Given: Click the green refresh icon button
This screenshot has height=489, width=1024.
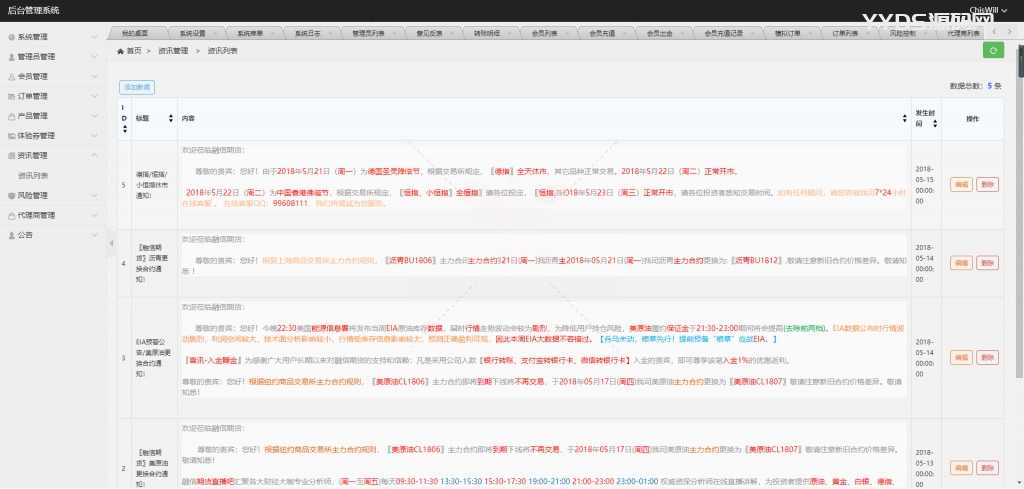Looking at the screenshot, I should 993,50.
